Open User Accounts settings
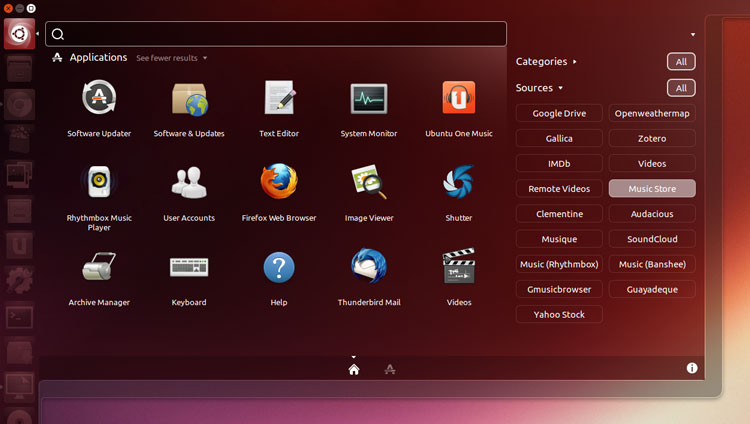The image size is (750, 424). pos(189,182)
